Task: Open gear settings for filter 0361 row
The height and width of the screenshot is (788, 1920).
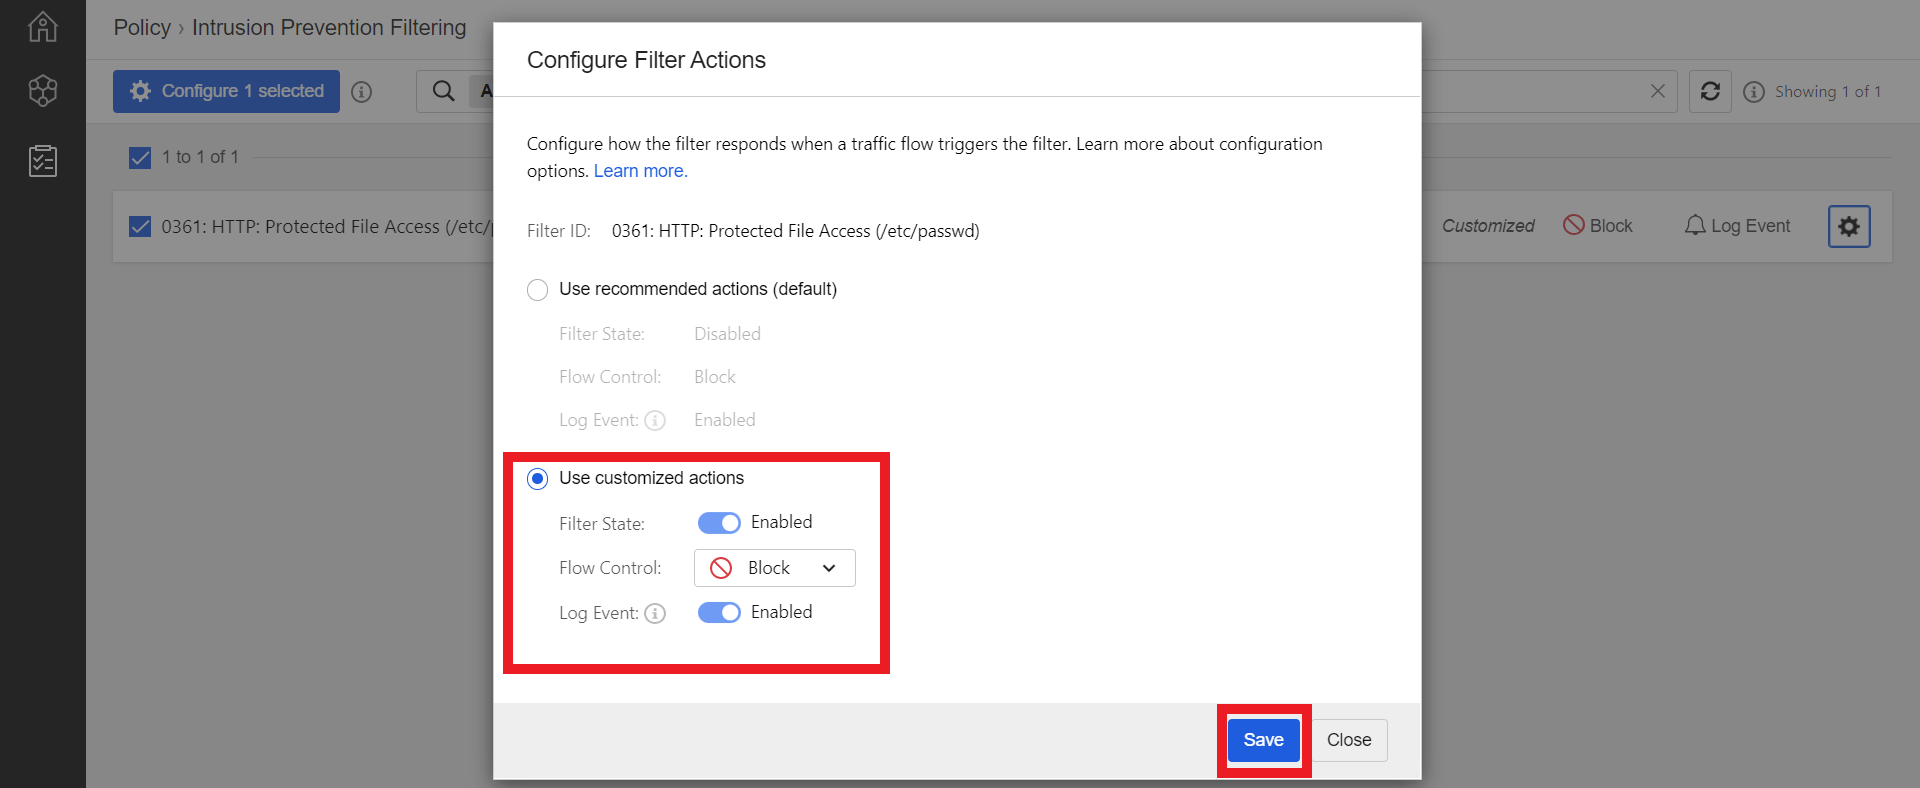Action: 1849,227
